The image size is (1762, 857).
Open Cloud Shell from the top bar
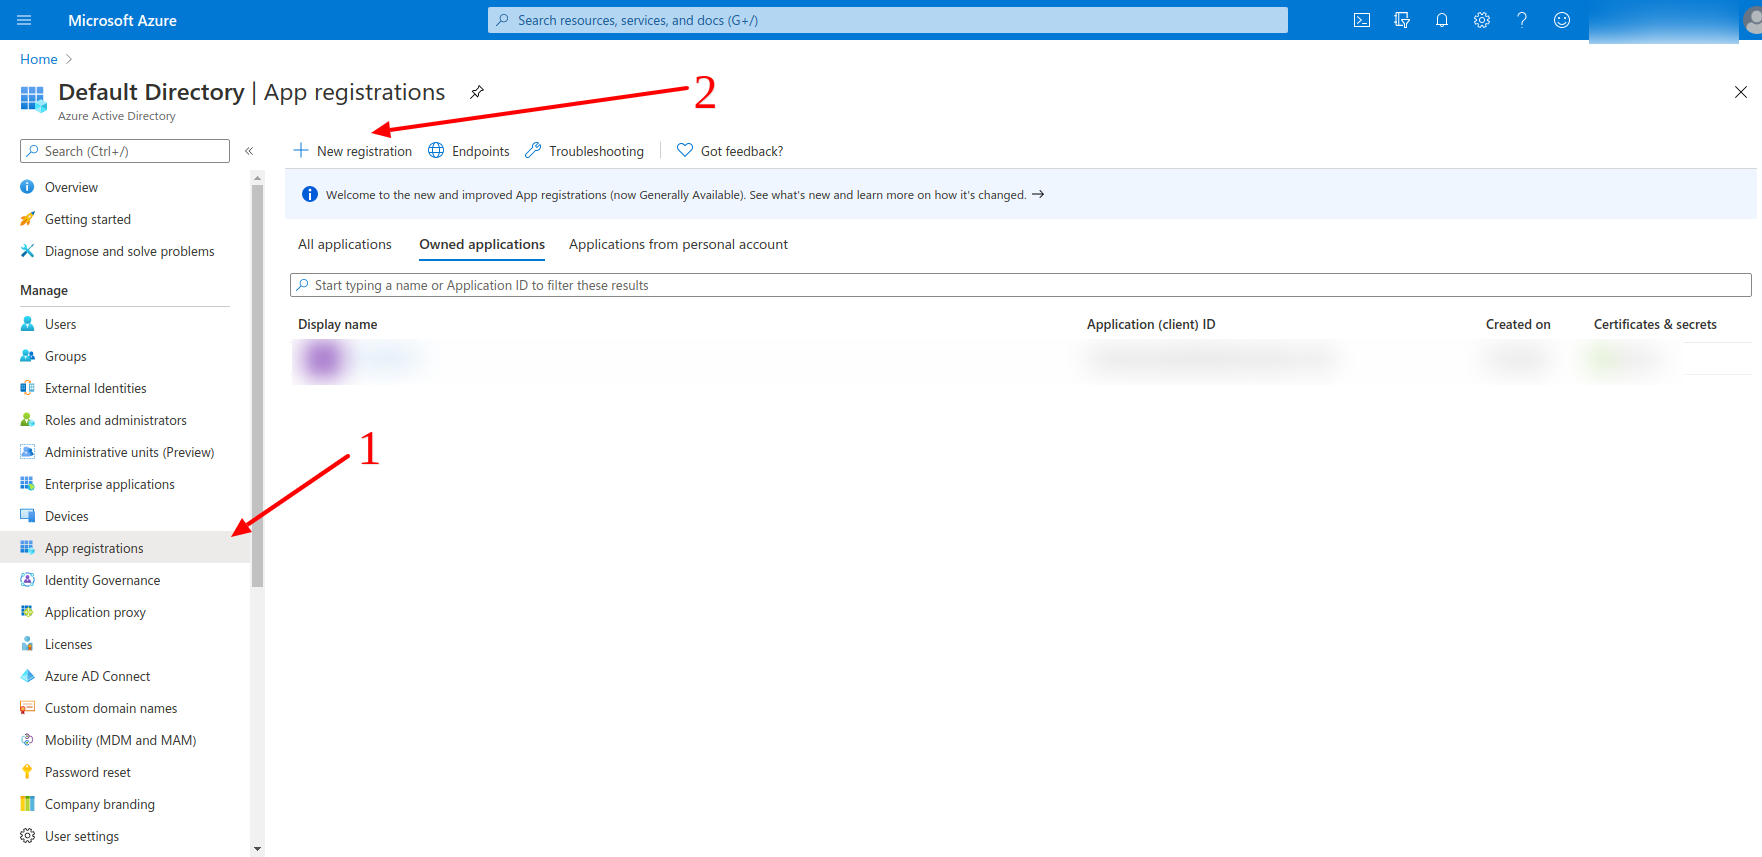(1361, 20)
